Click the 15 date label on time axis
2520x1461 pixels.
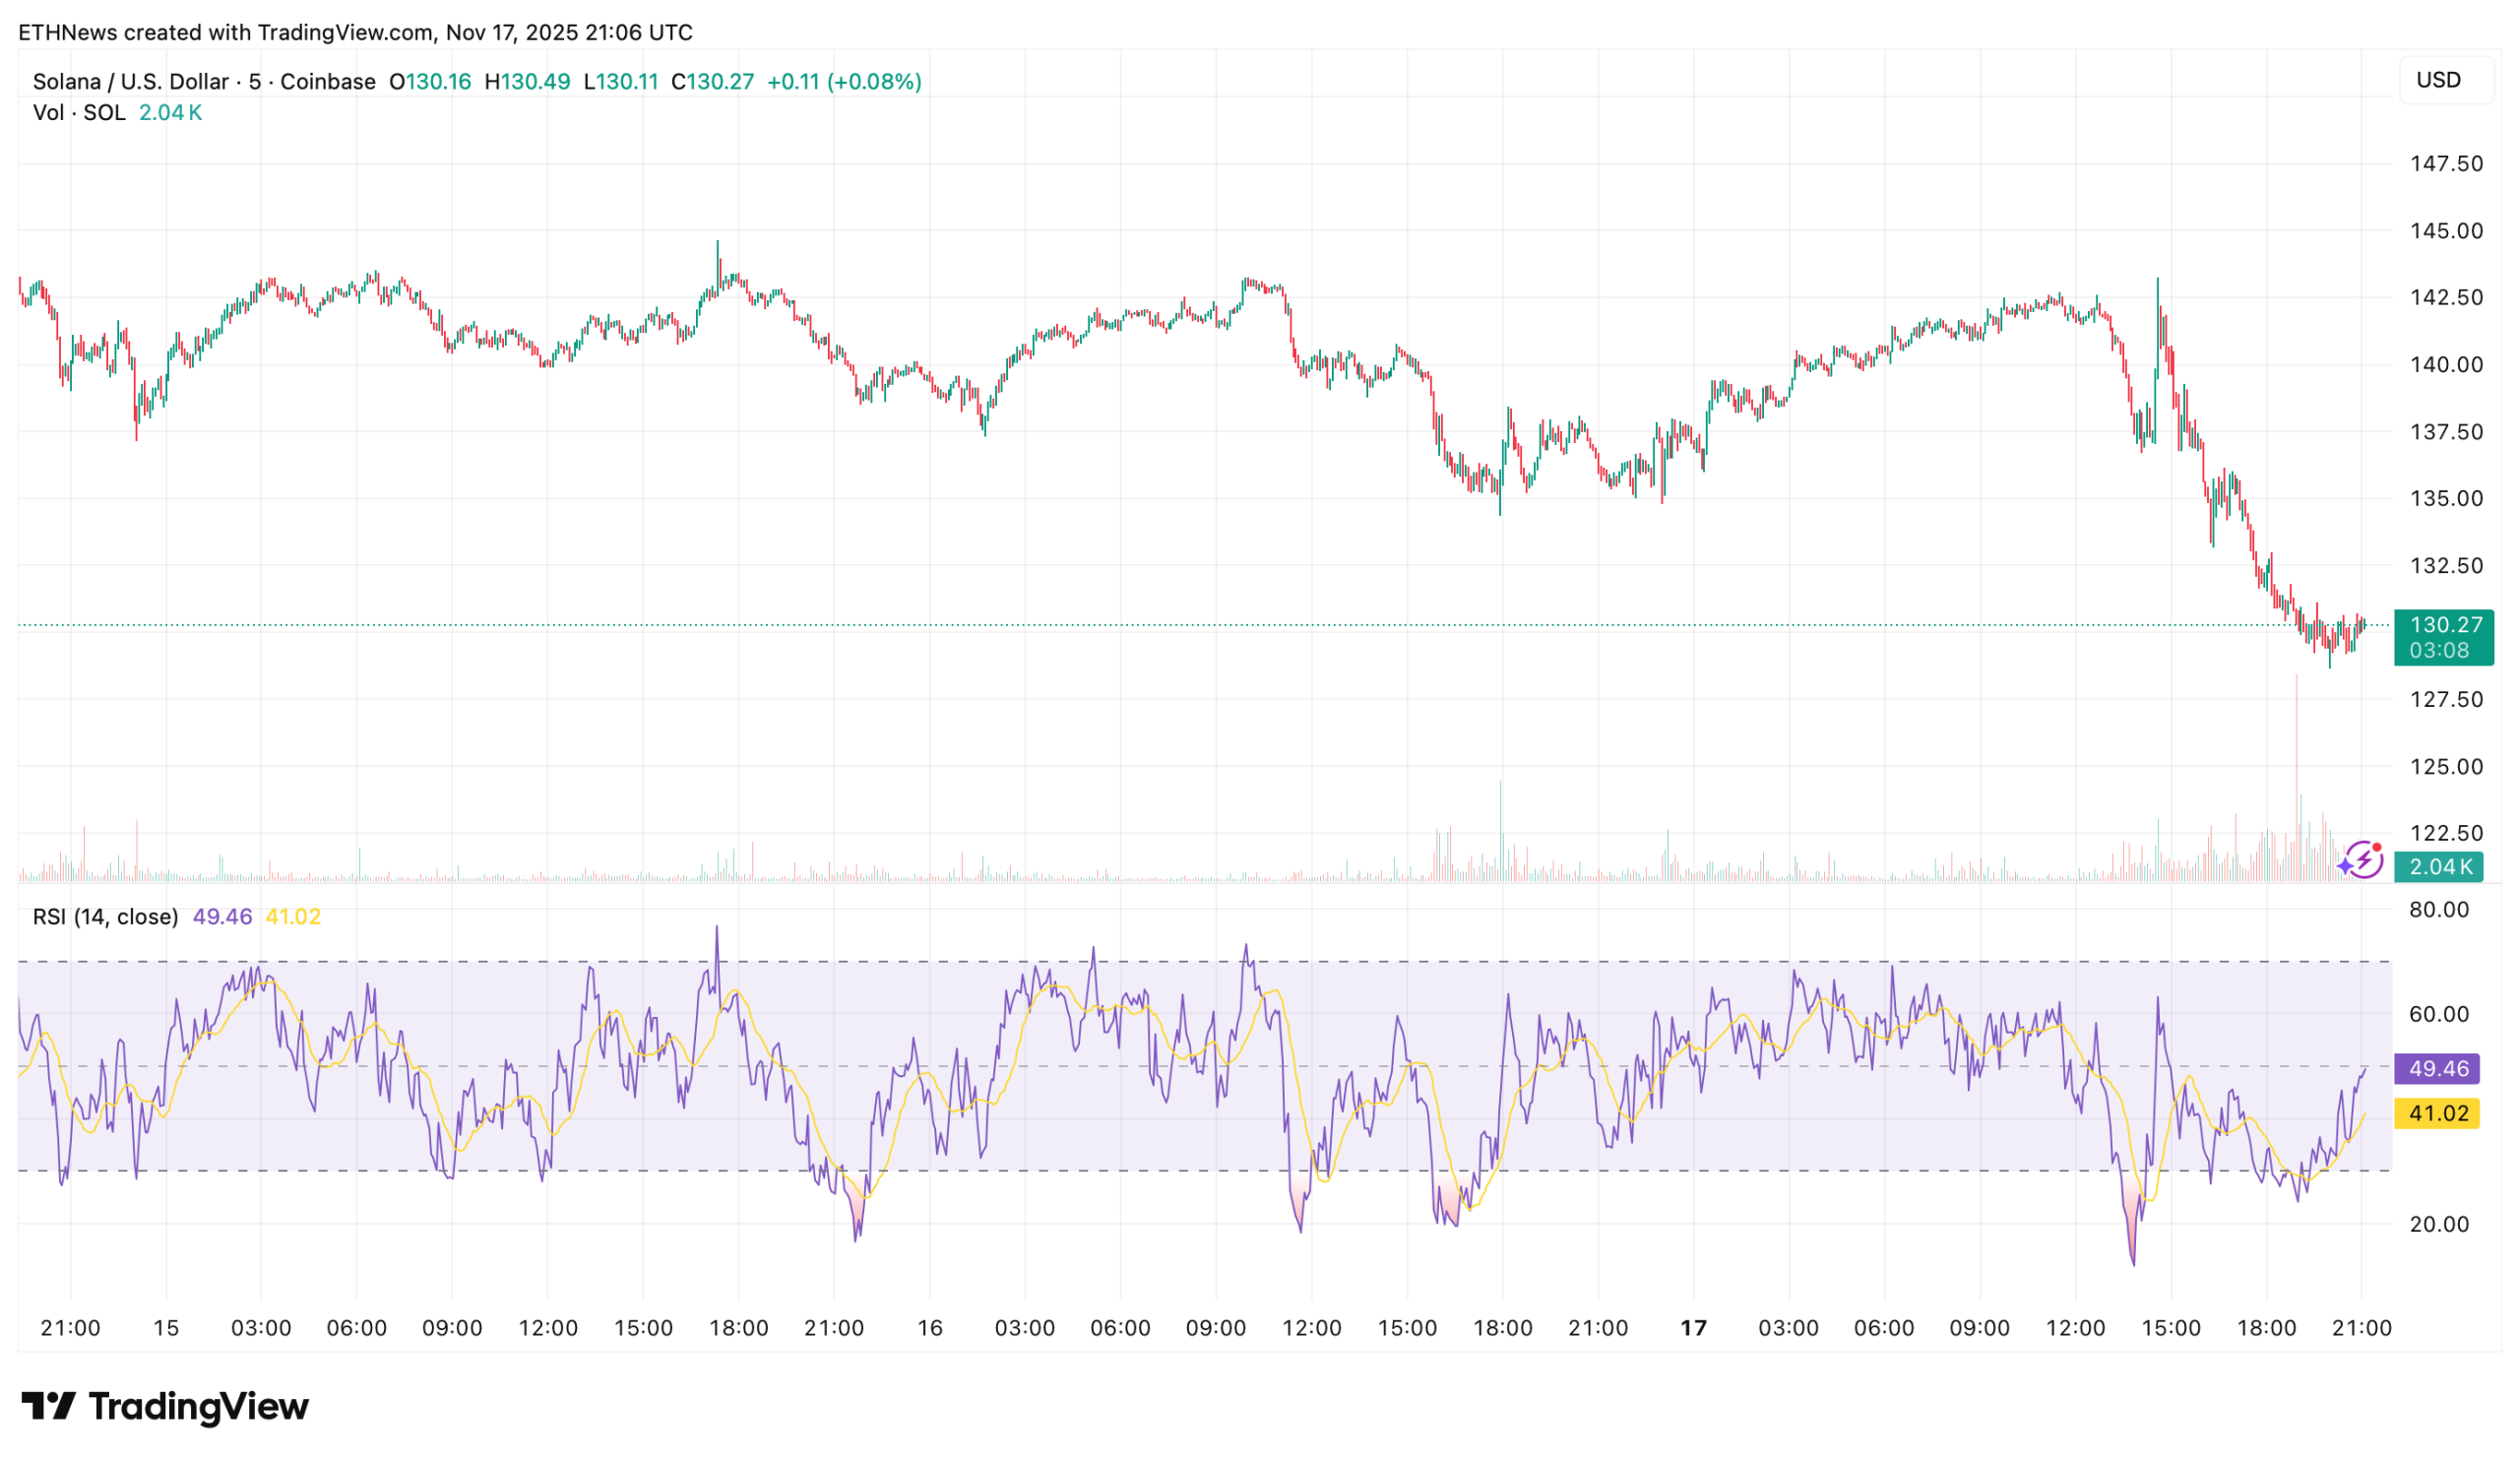pyautogui.click(x=166, y=1328)
